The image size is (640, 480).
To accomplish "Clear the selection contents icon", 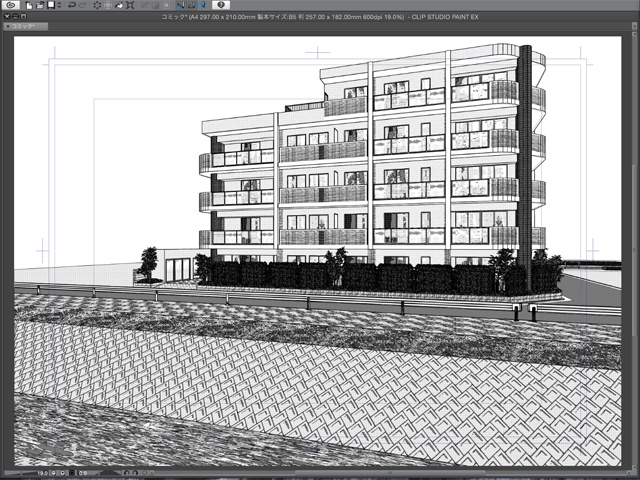I will pos(97,5).
